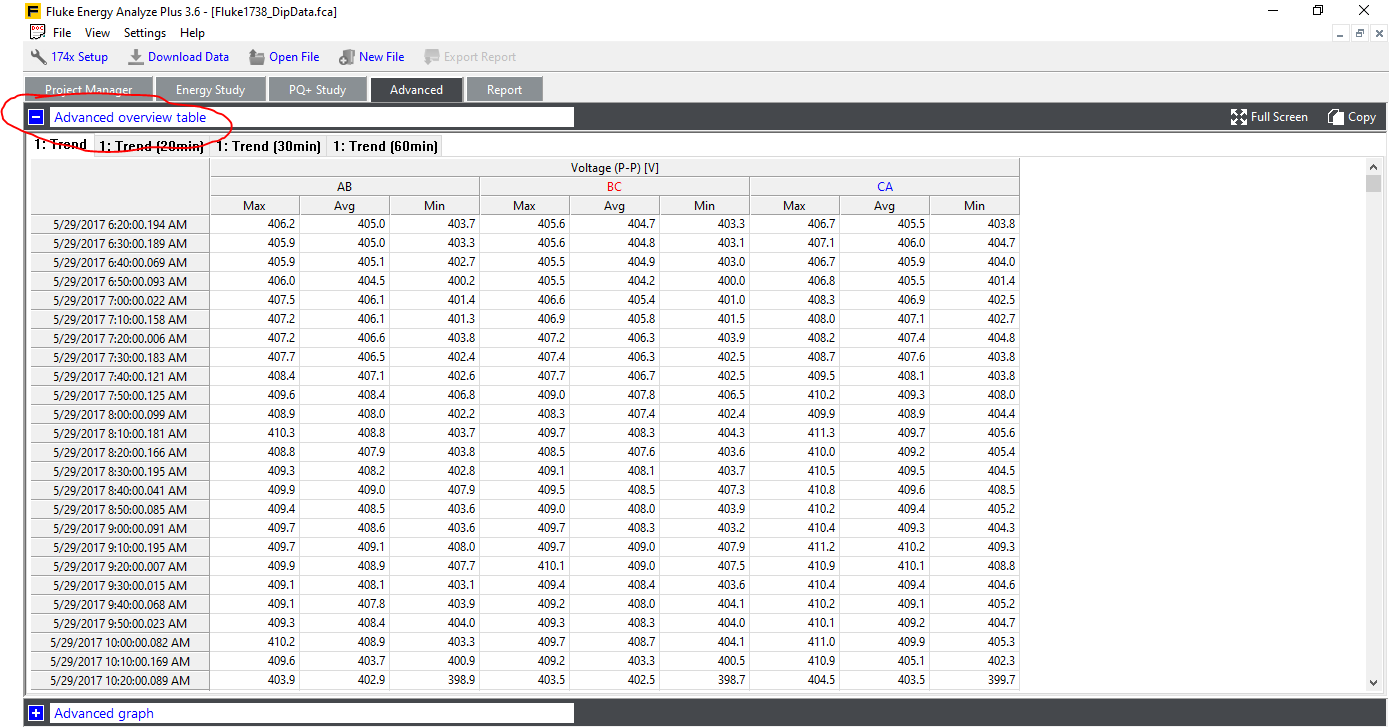Select the 1: Trend (20min) sub-tab

point(151,146)
